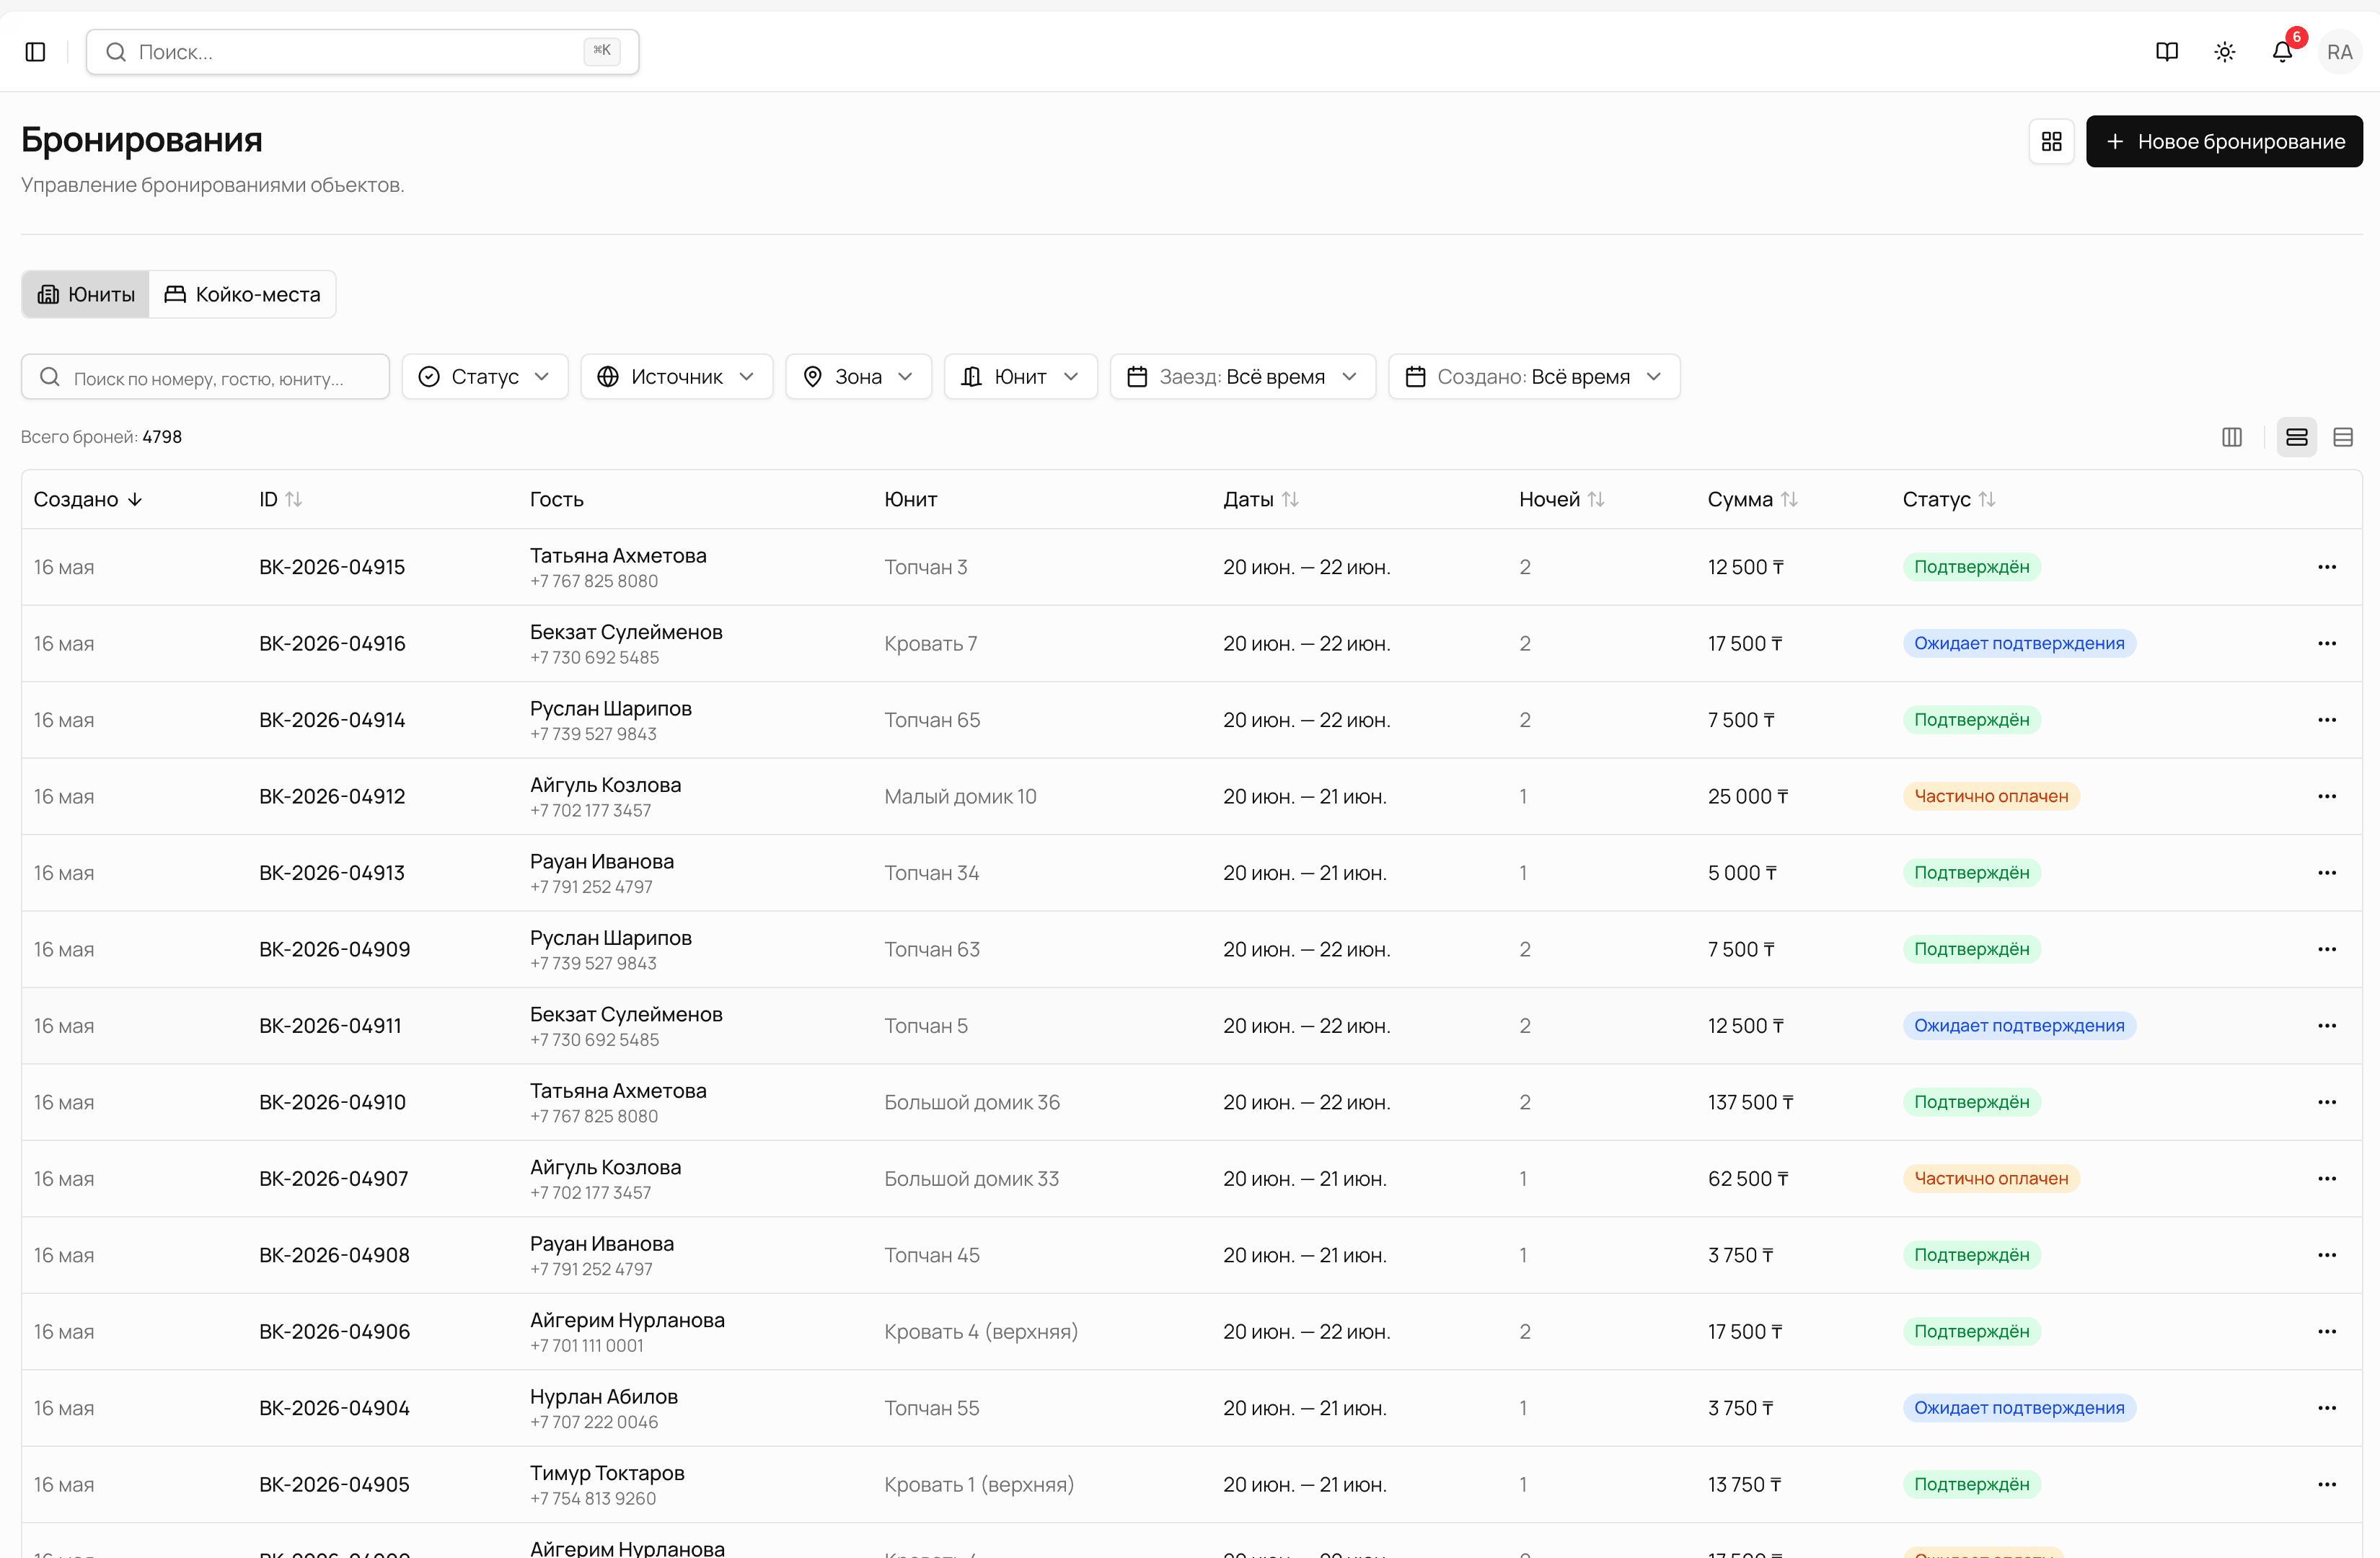The image size is (2380, 1558).
Task: Click Частично оплачен badge for BK-2026-04912
Action: coord(1990,796)
